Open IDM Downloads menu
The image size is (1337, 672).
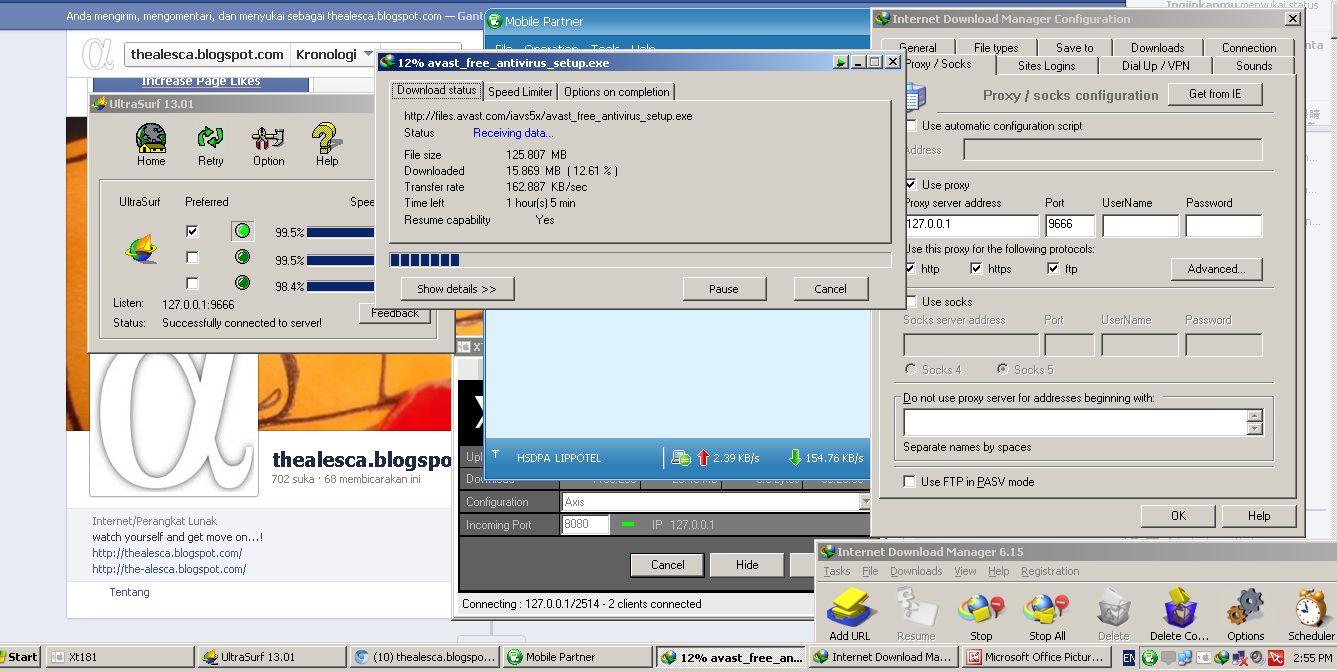(916, 571)
